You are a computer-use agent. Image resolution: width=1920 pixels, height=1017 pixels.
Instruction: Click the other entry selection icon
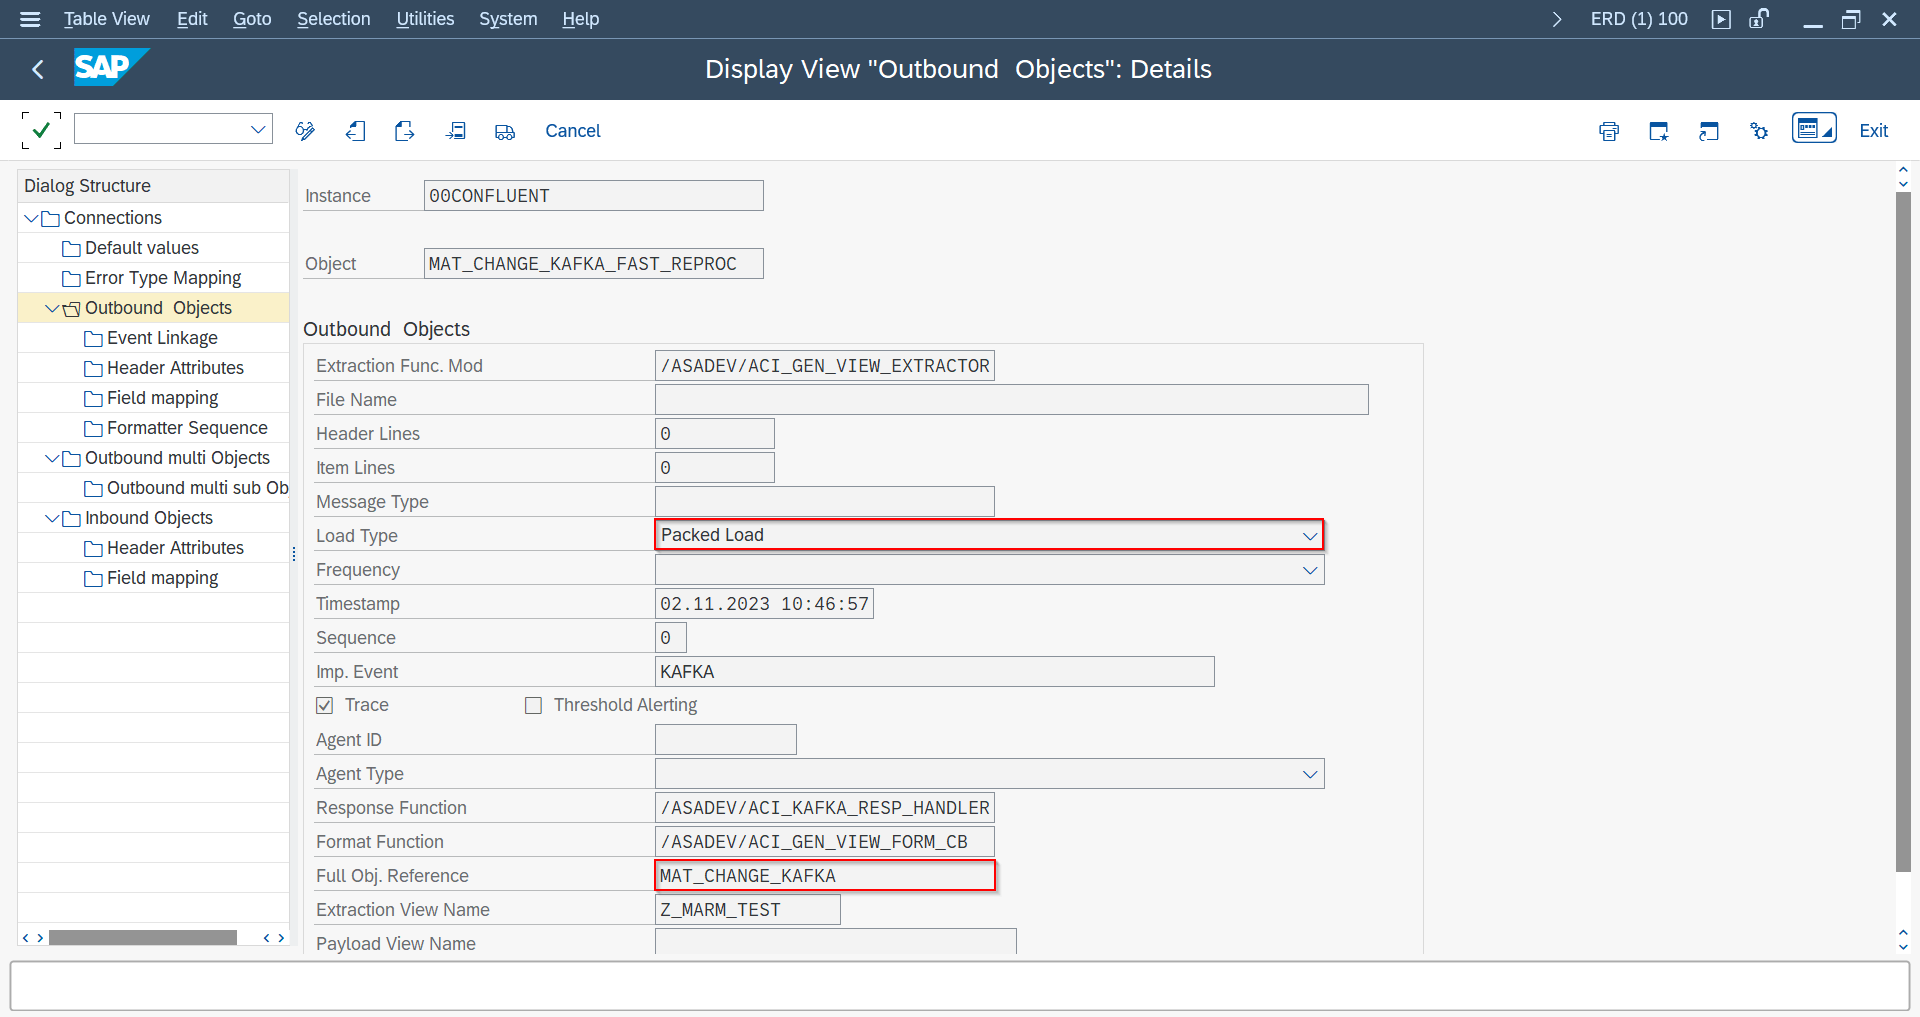point(455,131)
